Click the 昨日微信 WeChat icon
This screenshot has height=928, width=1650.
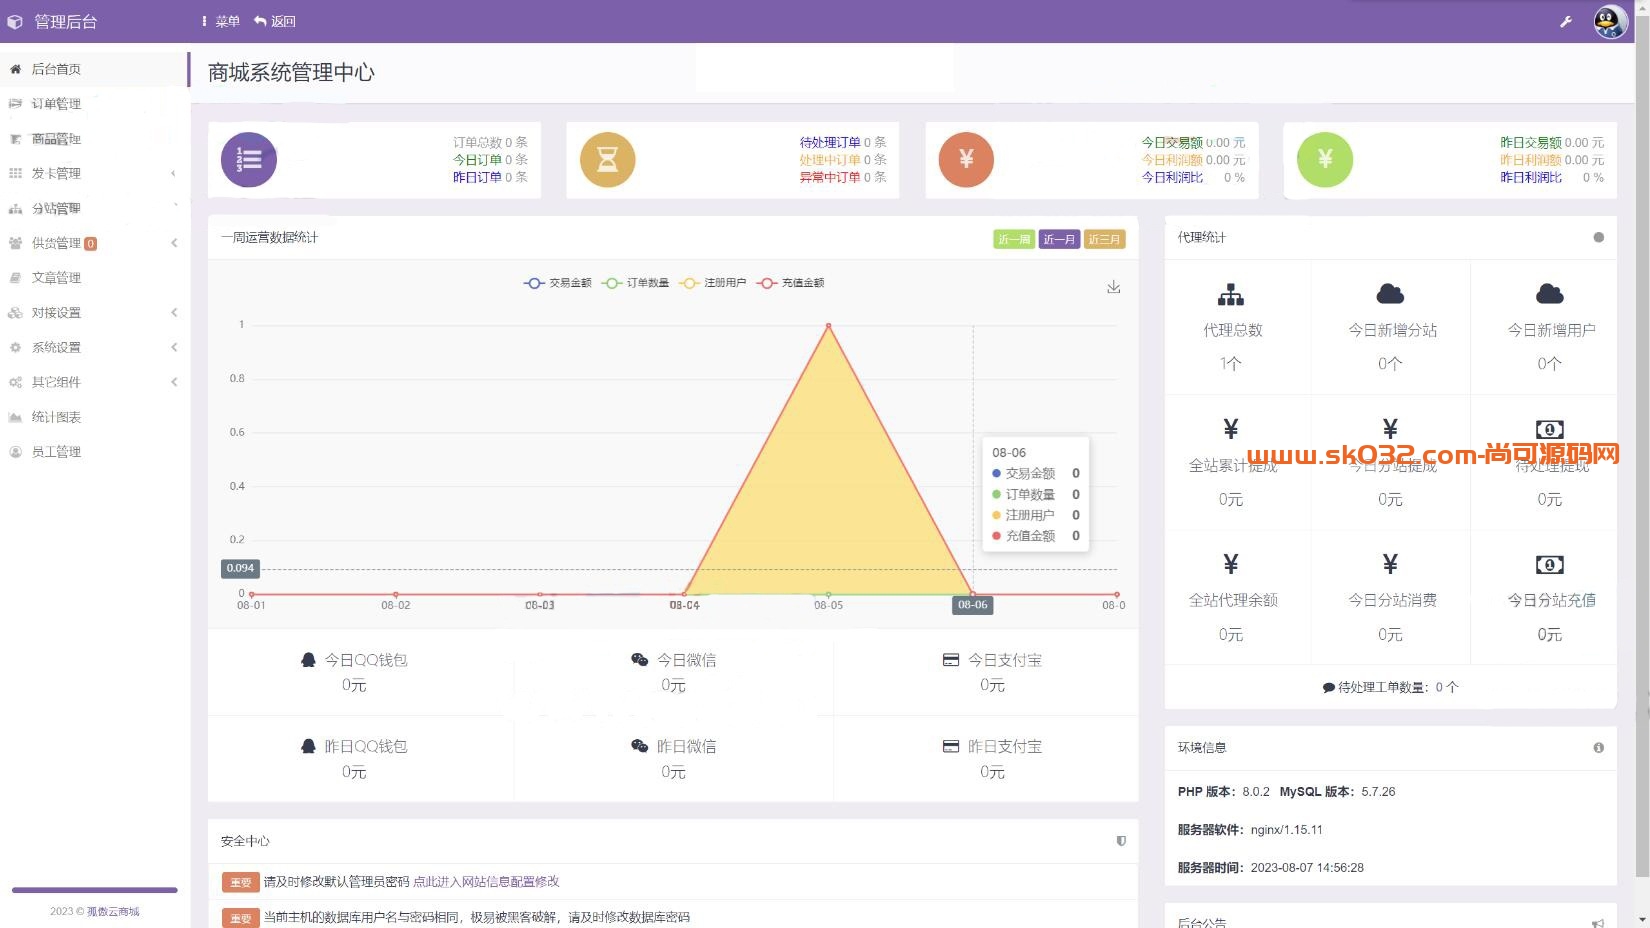(x=640, y=746)
